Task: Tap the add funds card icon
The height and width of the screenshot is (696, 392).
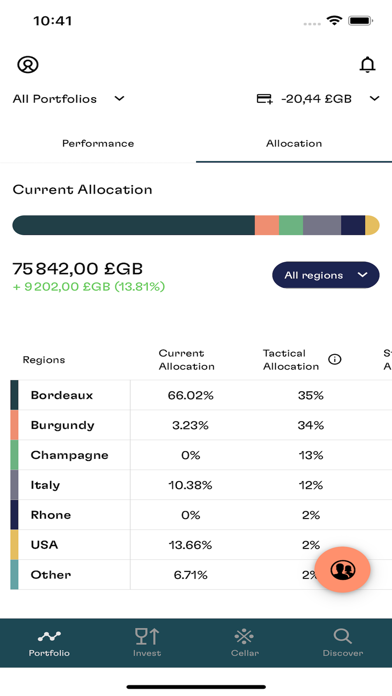Action: (265, 99)
